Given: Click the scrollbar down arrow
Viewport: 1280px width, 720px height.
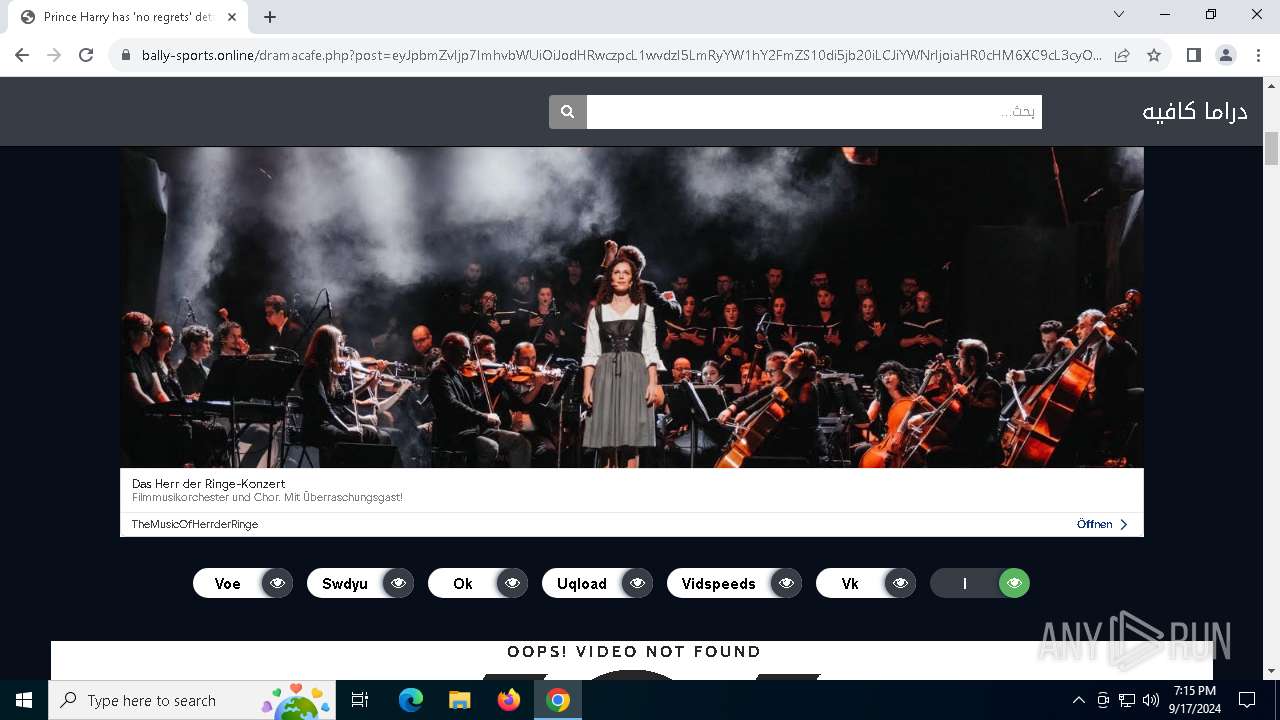Looking at the screenshot, I should [x=1272, y=671].
